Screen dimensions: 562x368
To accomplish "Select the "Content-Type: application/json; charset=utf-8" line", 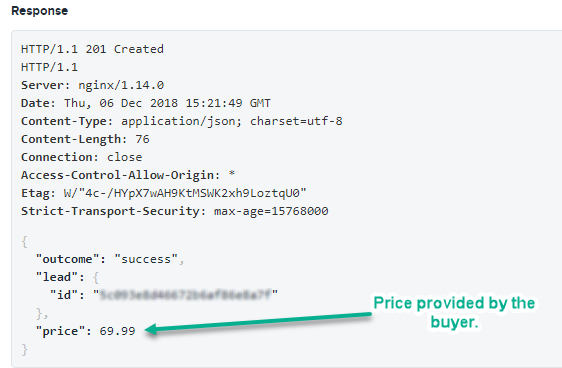I will 182,121.
